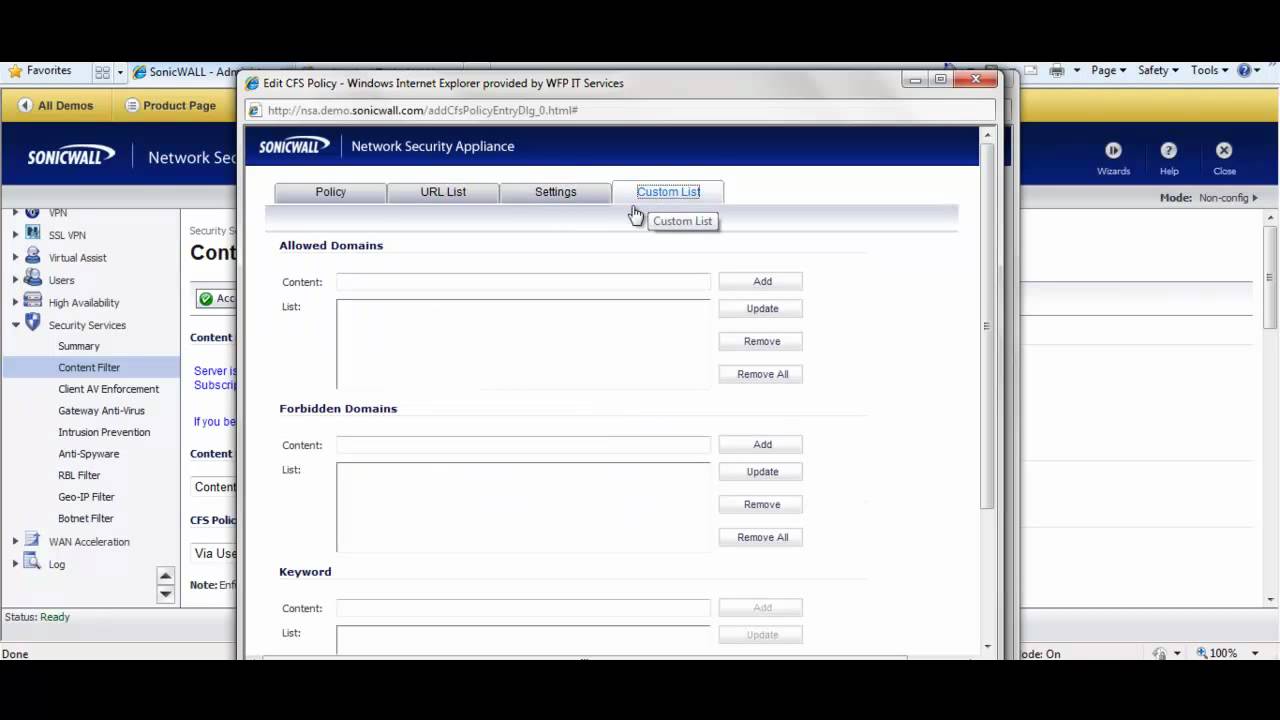Click the SonicWALL Close X icon
This screenshot has height=720, width=1280.
pyautogui.click(x=1224, y=150)
